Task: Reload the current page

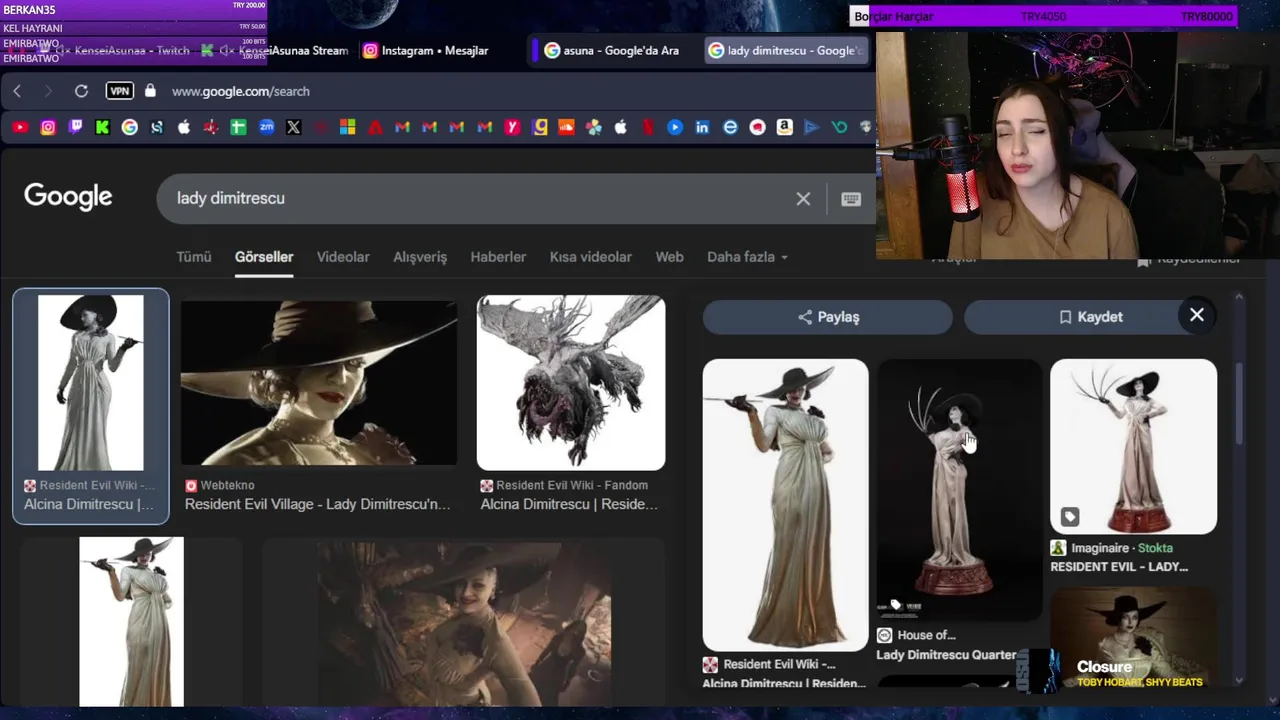Action: point(81,91)
